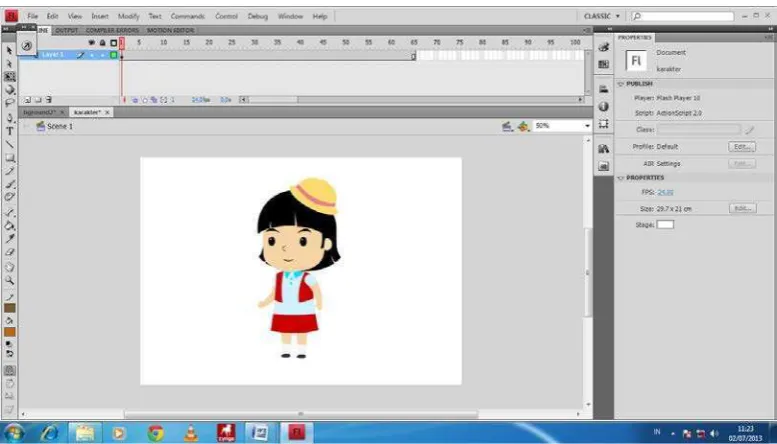777x444 pixels.
Task: Click the Delete layer icon in timeline
Action: pos(49,100)
